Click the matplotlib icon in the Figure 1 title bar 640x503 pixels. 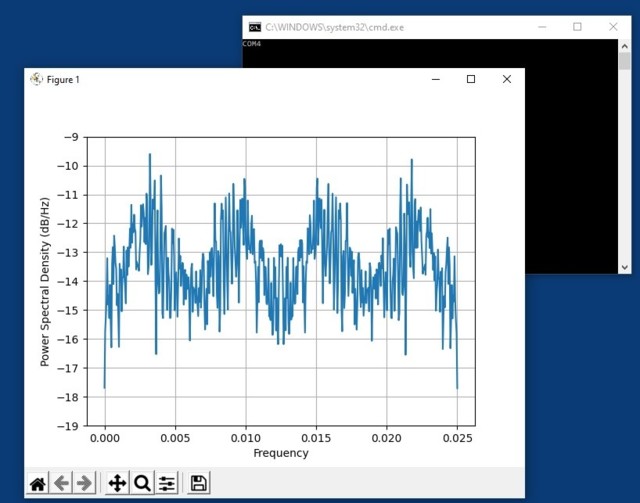36,79
